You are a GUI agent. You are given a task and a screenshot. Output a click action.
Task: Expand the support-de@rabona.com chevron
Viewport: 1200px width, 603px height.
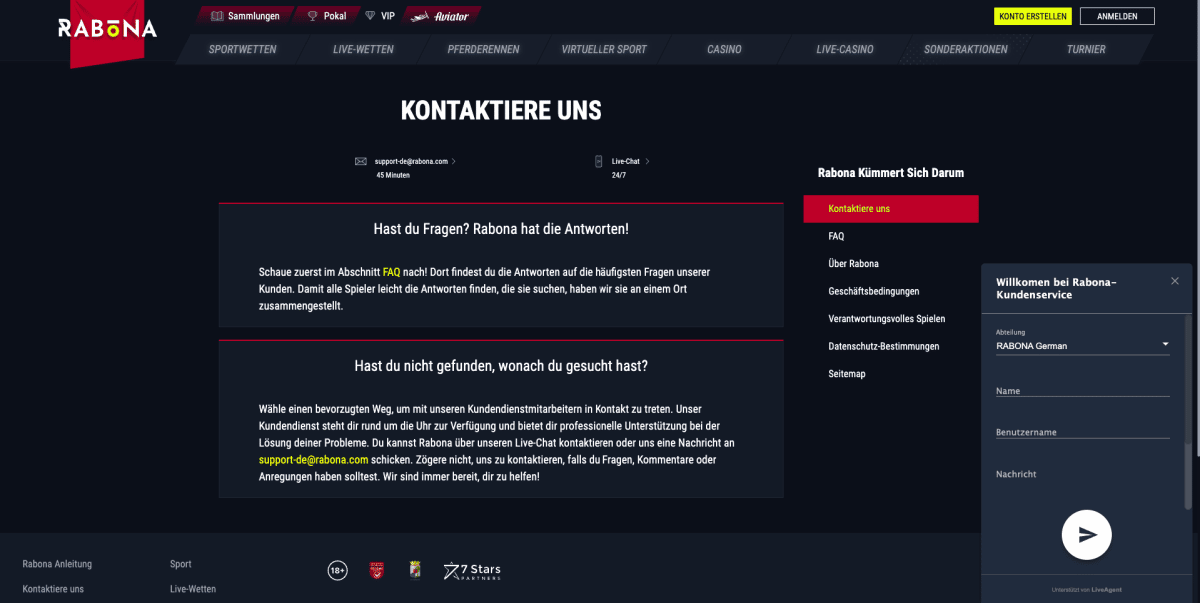point(454,161)
